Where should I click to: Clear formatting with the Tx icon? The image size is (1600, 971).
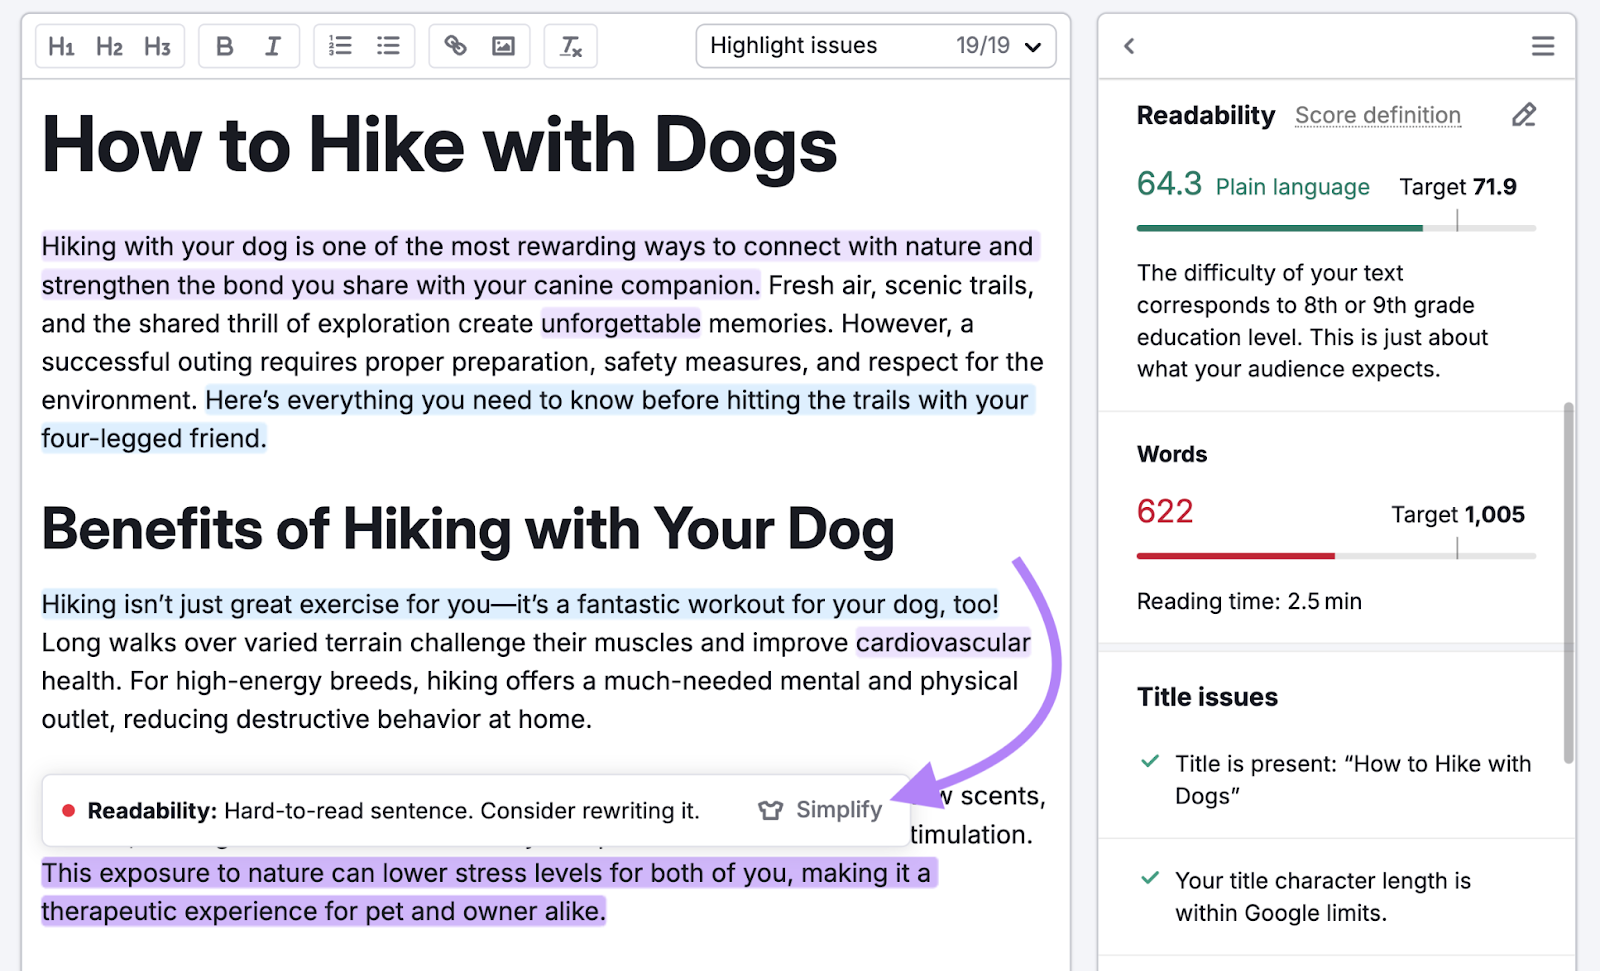[570, 45]
